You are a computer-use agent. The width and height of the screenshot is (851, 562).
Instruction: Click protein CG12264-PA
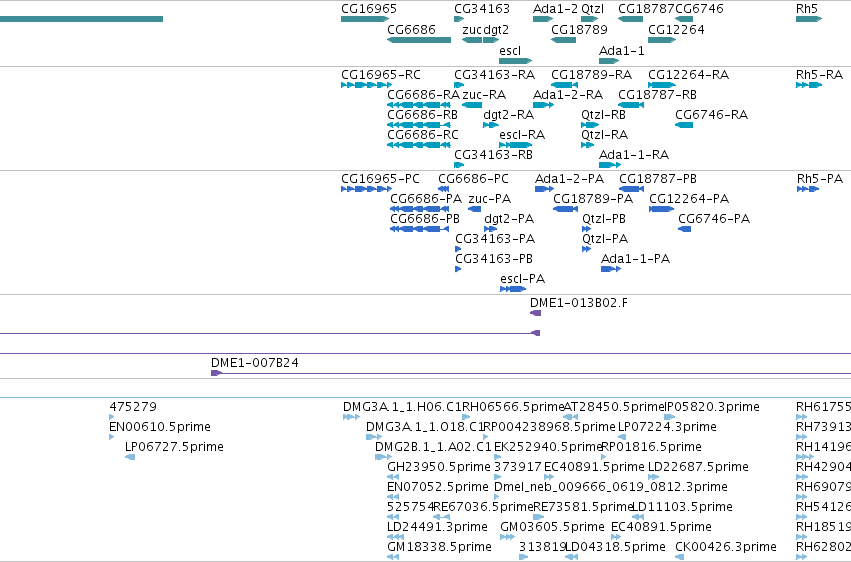(661, 209)
